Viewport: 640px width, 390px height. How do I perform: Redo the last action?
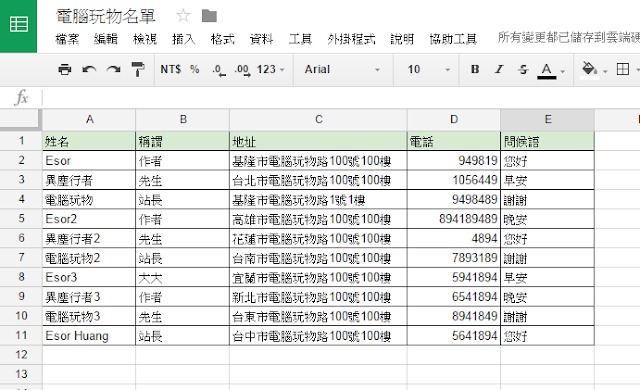[113, 69]
